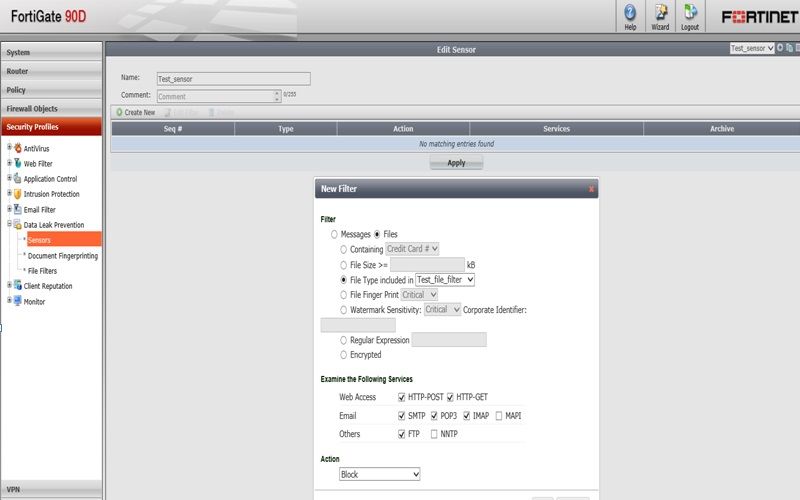Click the Application Control icon
Viewport: 800px width, 500px height.
coord(18,179)
